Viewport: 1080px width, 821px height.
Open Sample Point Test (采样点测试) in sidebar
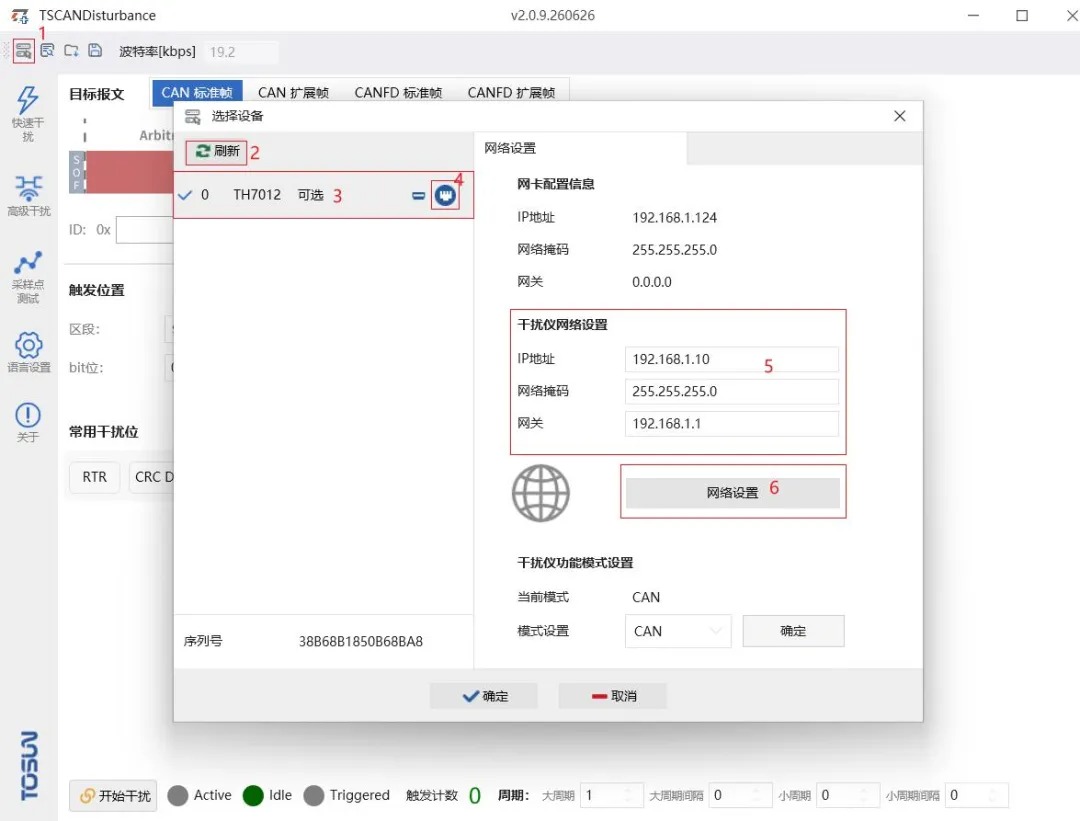28,277
